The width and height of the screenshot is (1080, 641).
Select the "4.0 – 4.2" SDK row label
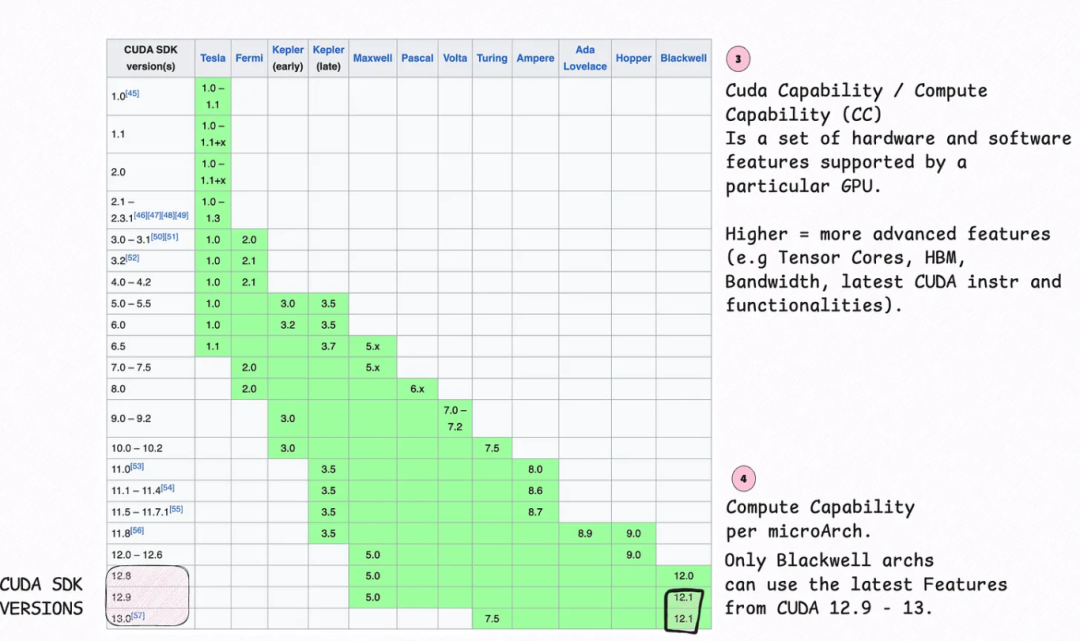131,282
